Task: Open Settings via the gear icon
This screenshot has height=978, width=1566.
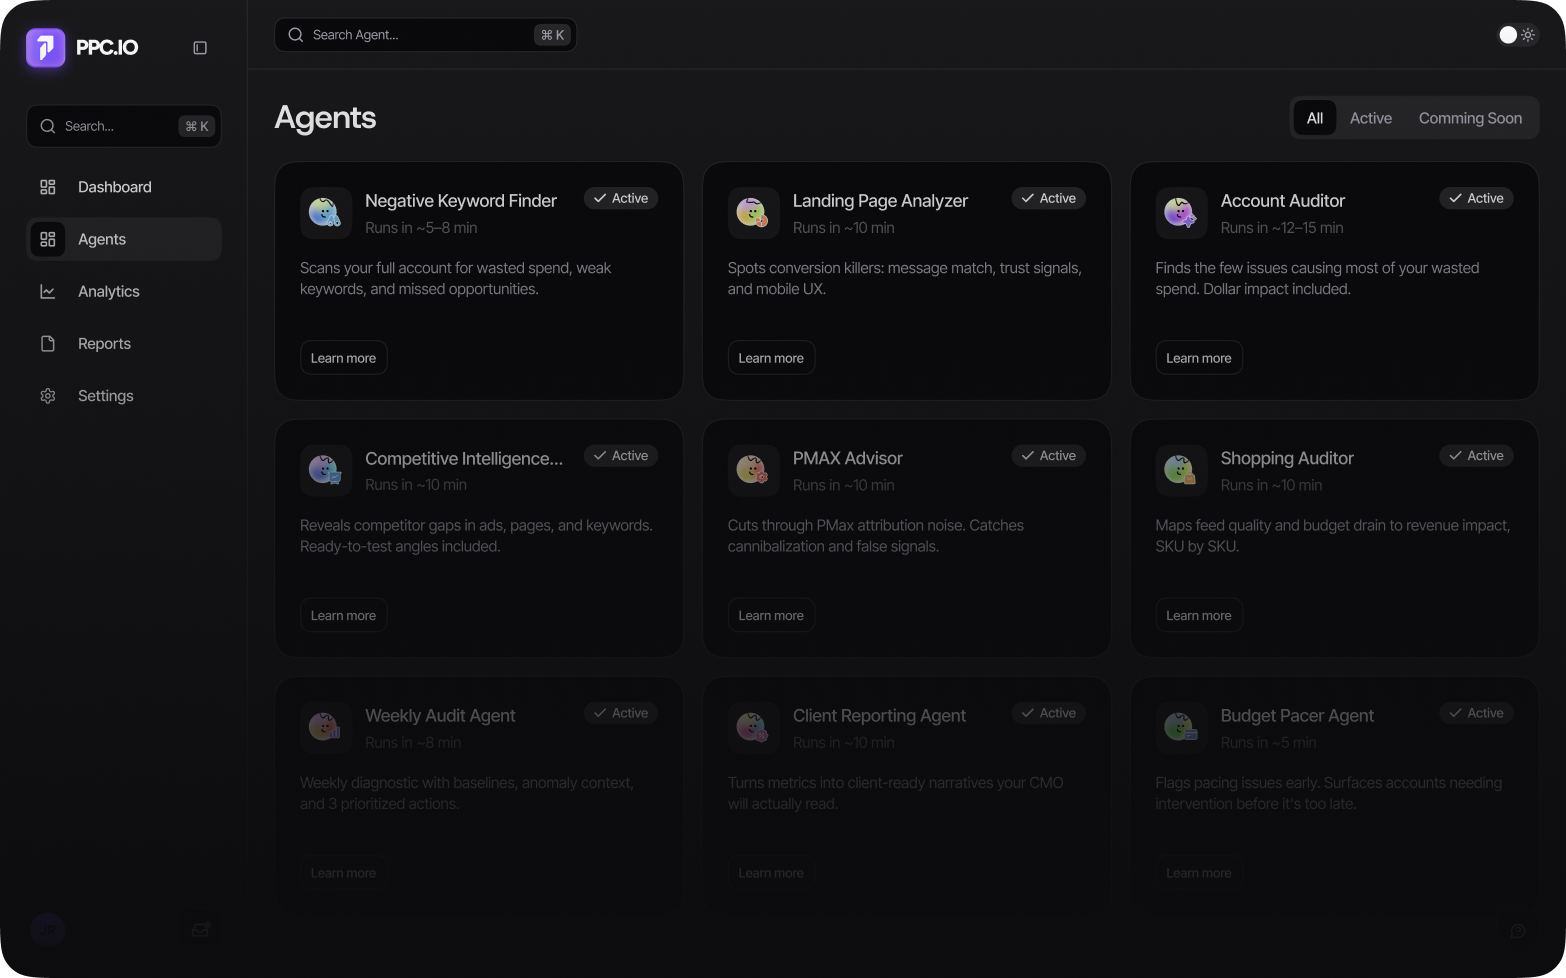Action: tap(48, 396)
